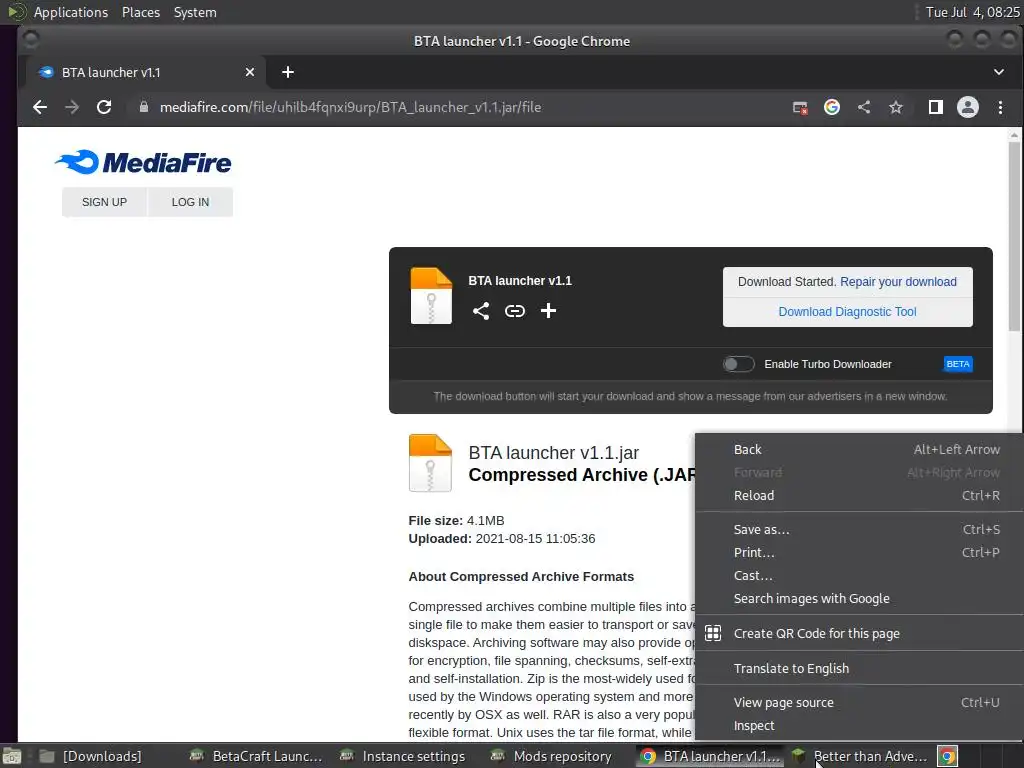
Task: Click the 'About Compressed Archive Formats' heading
Action: pos(521,577)
